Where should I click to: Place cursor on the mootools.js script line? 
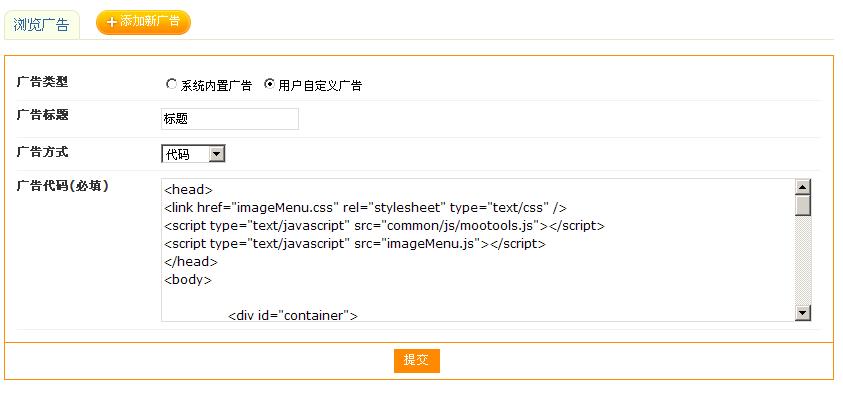384,226
